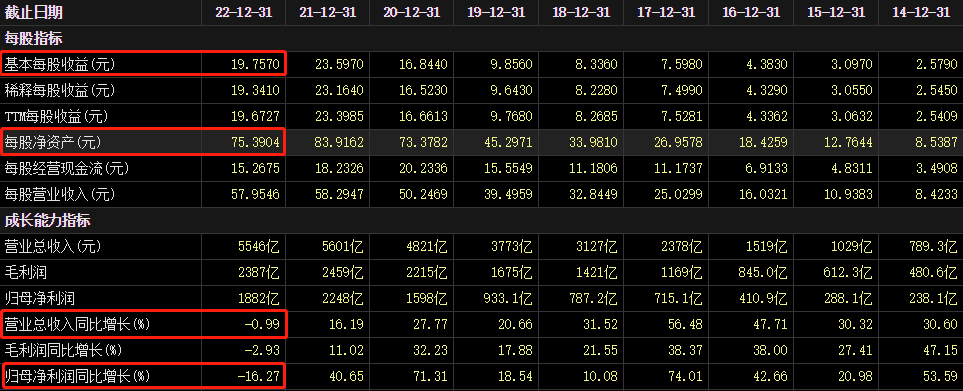The width and height of the screenshot is (963, 391).
Task: Select the 稀释每股收益(元) row label
Action: click(x=60, y=90)
